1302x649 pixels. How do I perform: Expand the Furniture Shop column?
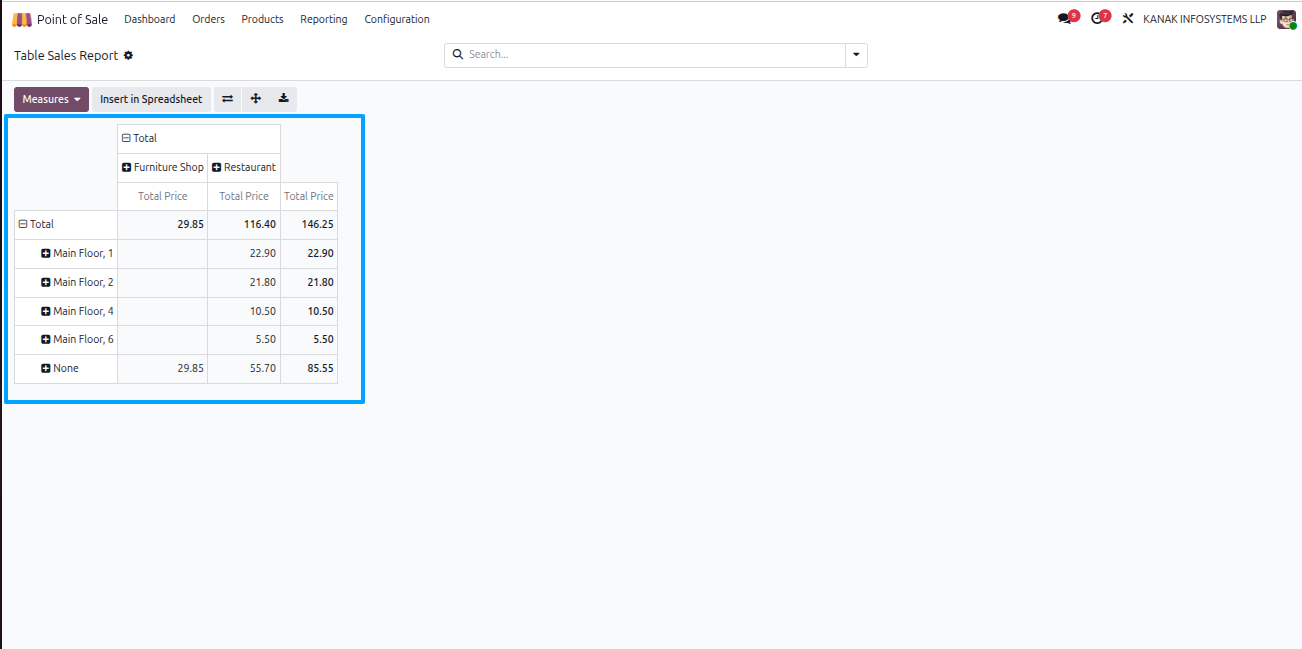[162, 167]
